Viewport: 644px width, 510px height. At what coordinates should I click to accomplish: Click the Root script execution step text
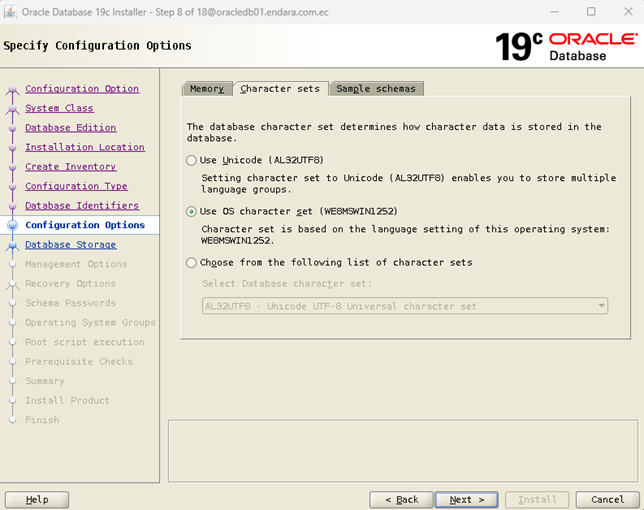pos(85,342)
